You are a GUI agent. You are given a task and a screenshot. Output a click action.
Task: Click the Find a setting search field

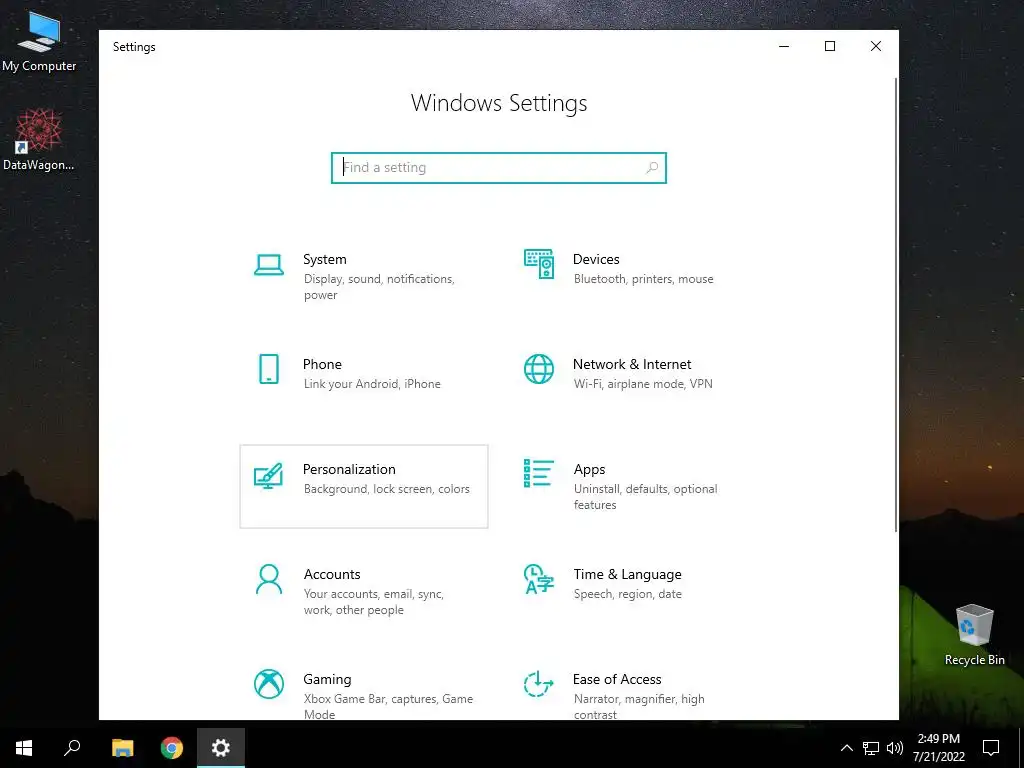coord(498,168)
